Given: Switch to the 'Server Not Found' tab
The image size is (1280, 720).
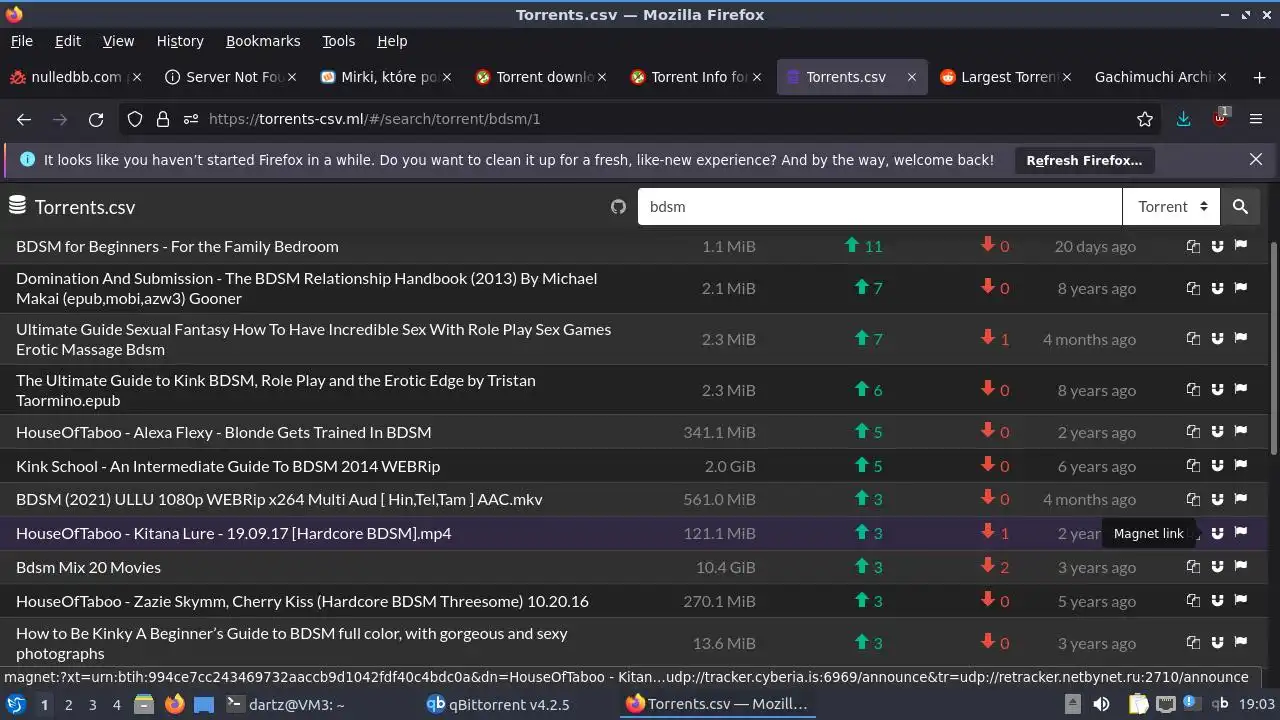Looking at the screenshot, I should tap(231, 77).
